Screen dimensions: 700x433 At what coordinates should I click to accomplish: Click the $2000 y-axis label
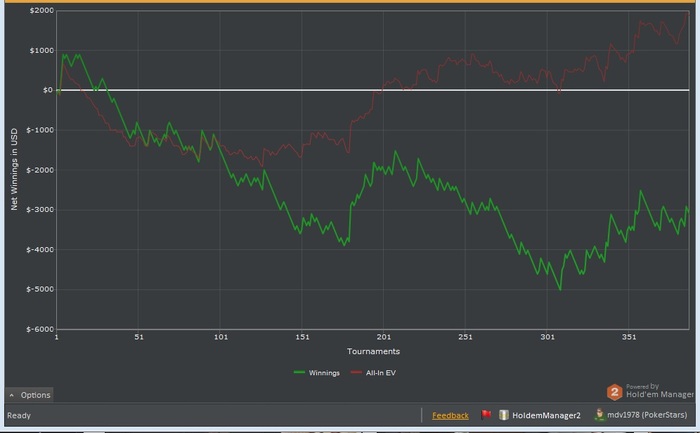pyautogui.click(x=42, y=10)
